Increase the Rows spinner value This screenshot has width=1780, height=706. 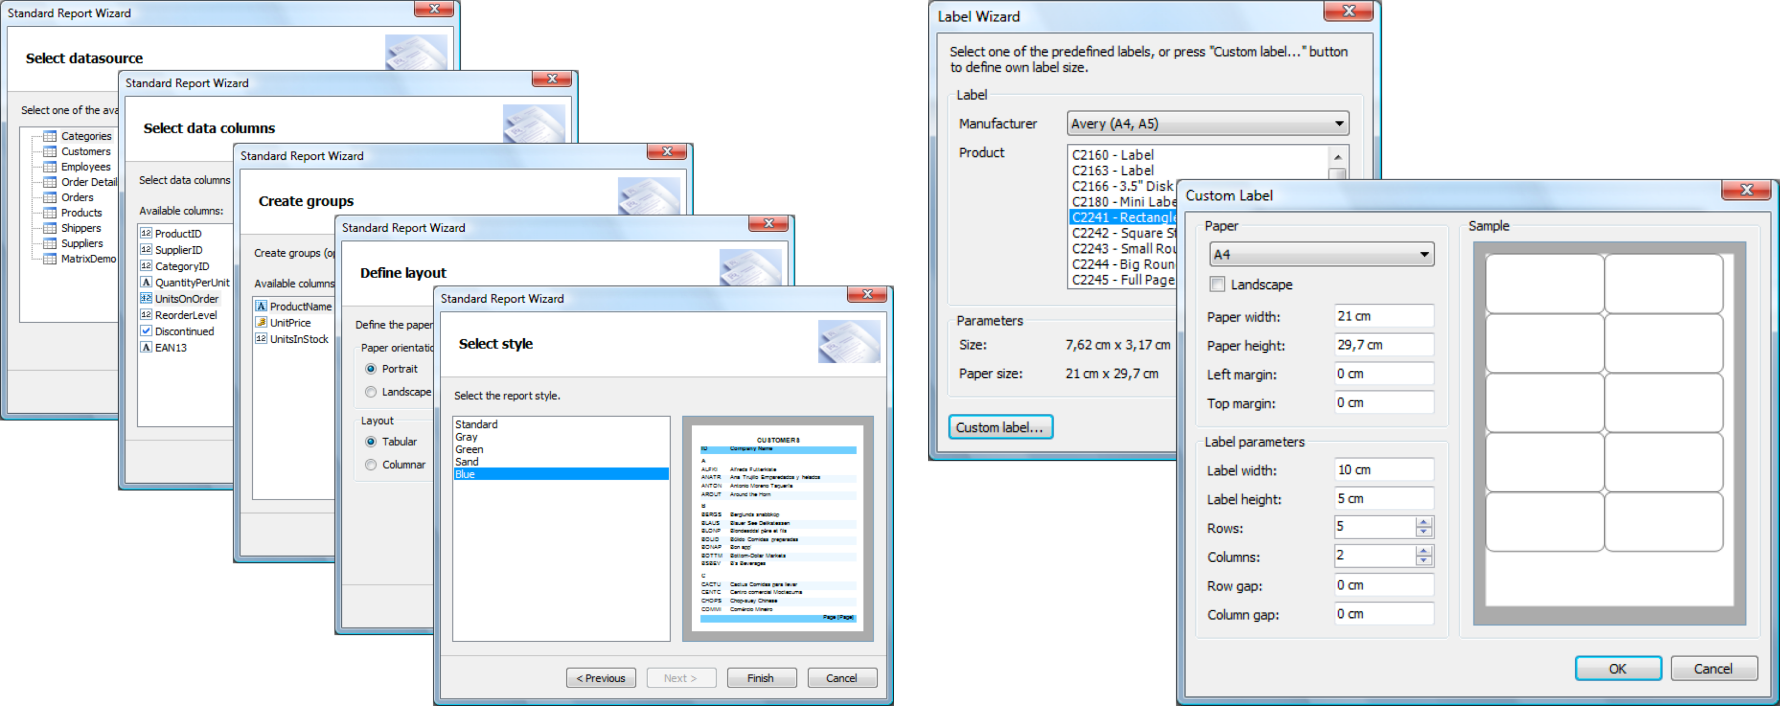(x=1424, y=521)
